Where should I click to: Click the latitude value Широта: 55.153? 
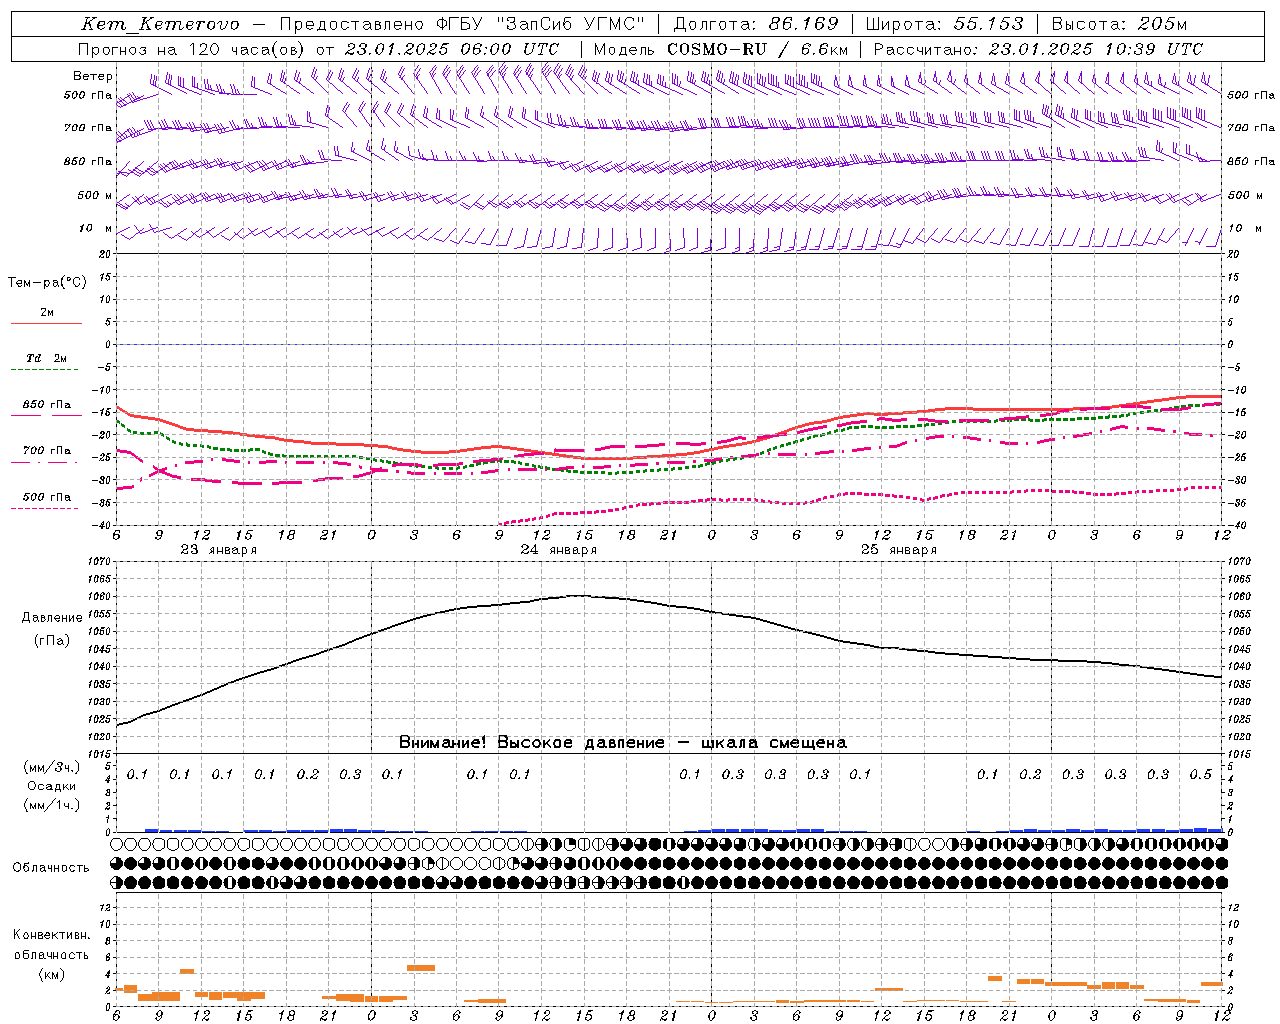click(944, 24)
